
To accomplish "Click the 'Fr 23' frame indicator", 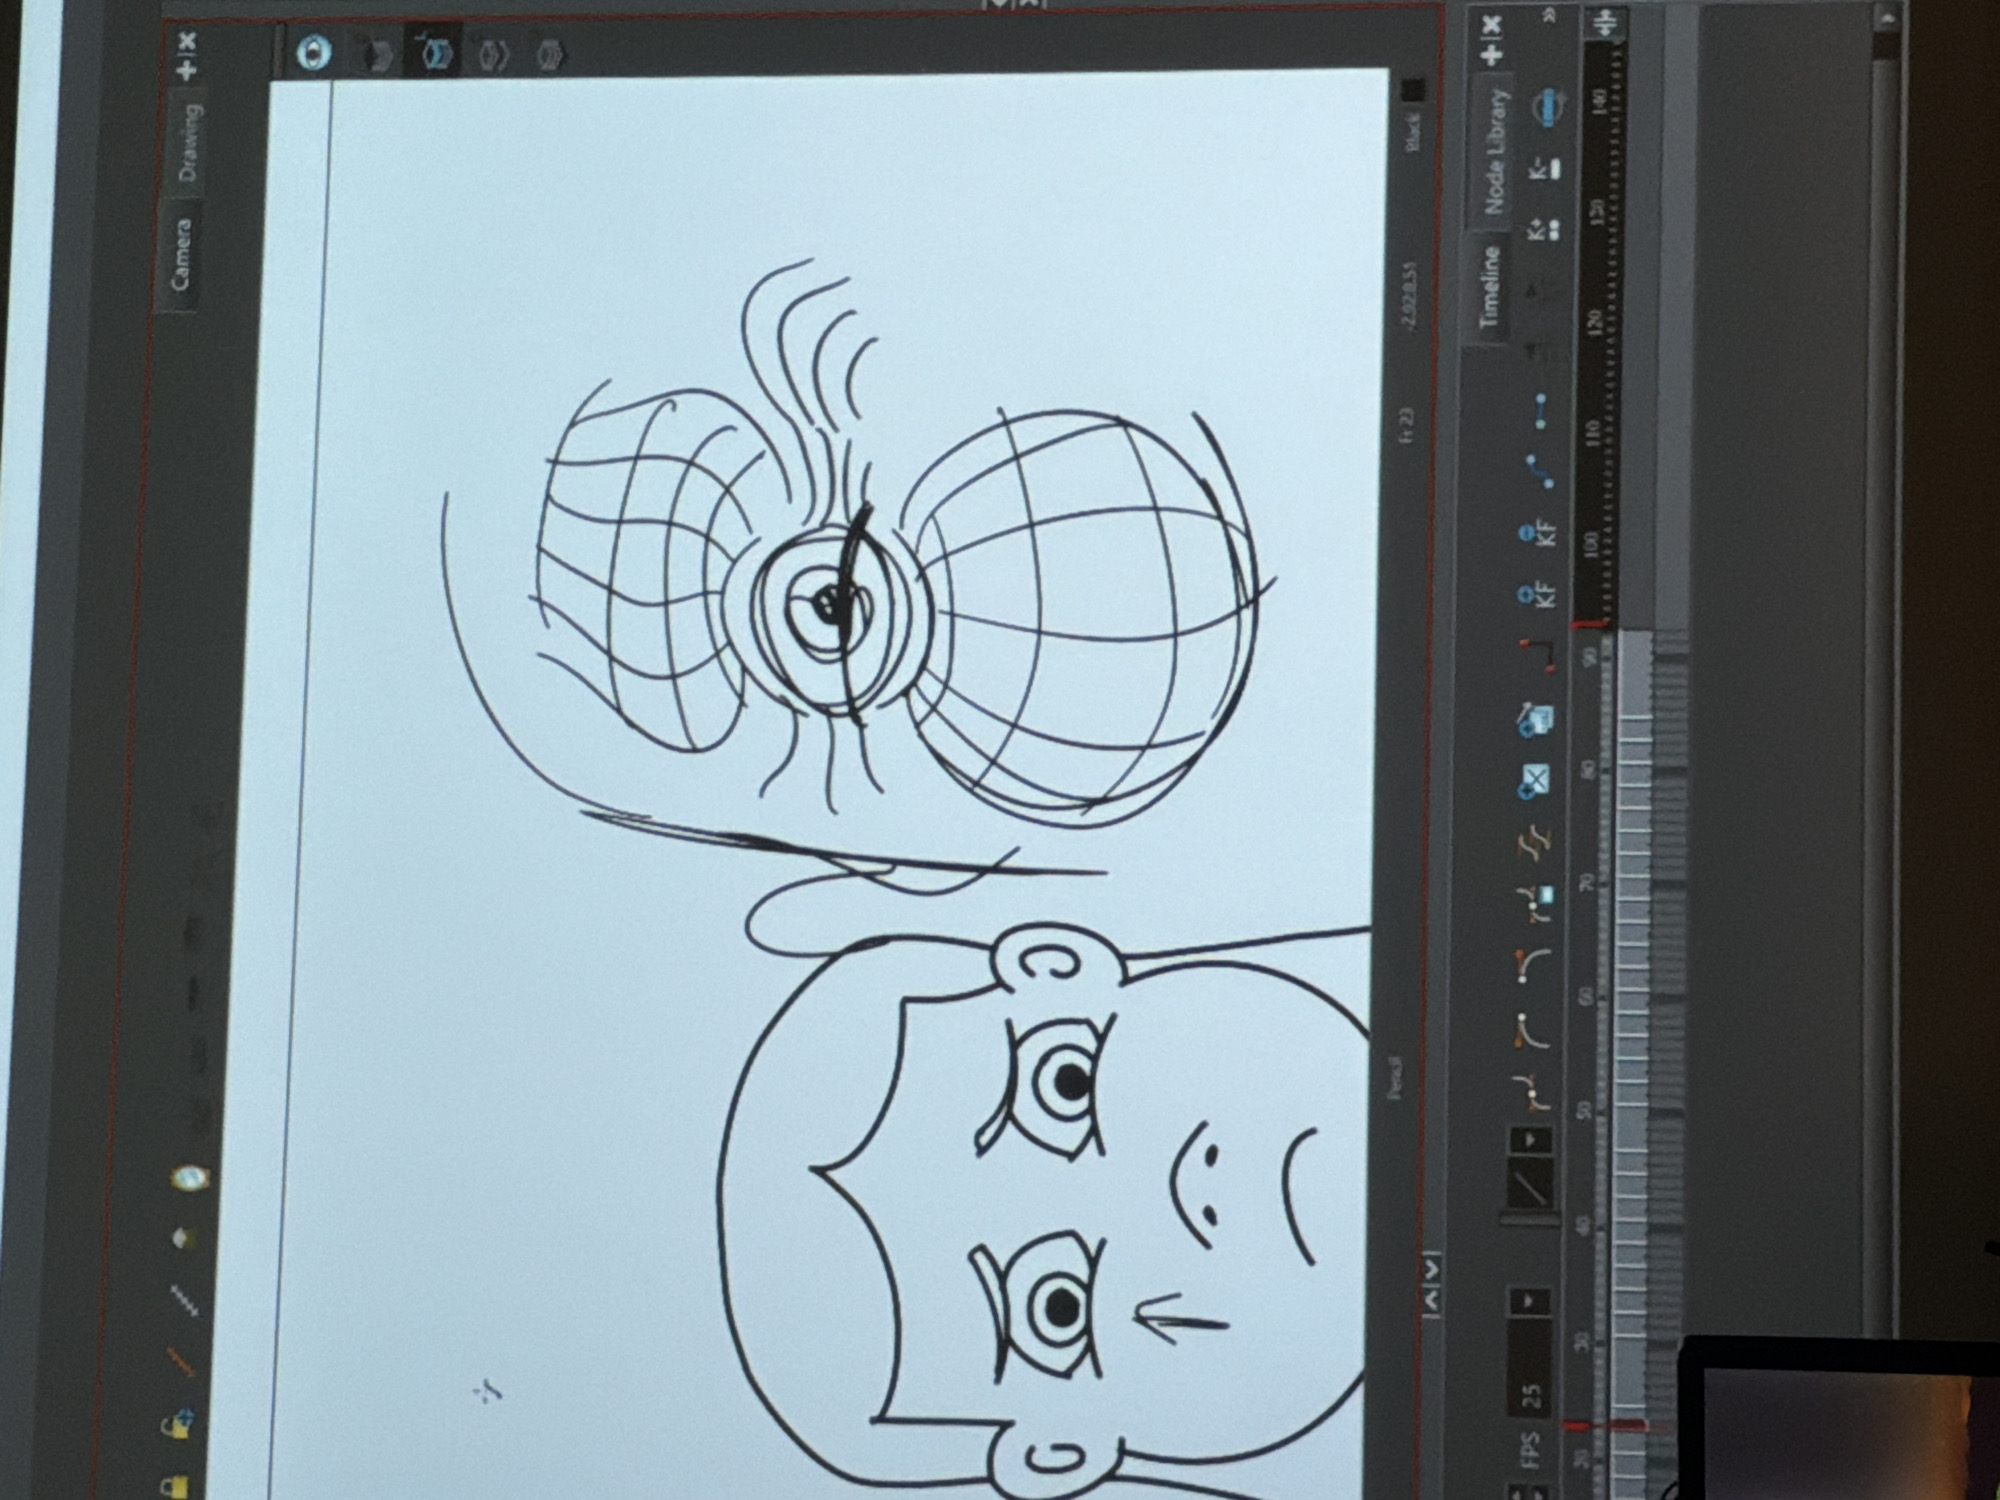I will [1407, 426].
